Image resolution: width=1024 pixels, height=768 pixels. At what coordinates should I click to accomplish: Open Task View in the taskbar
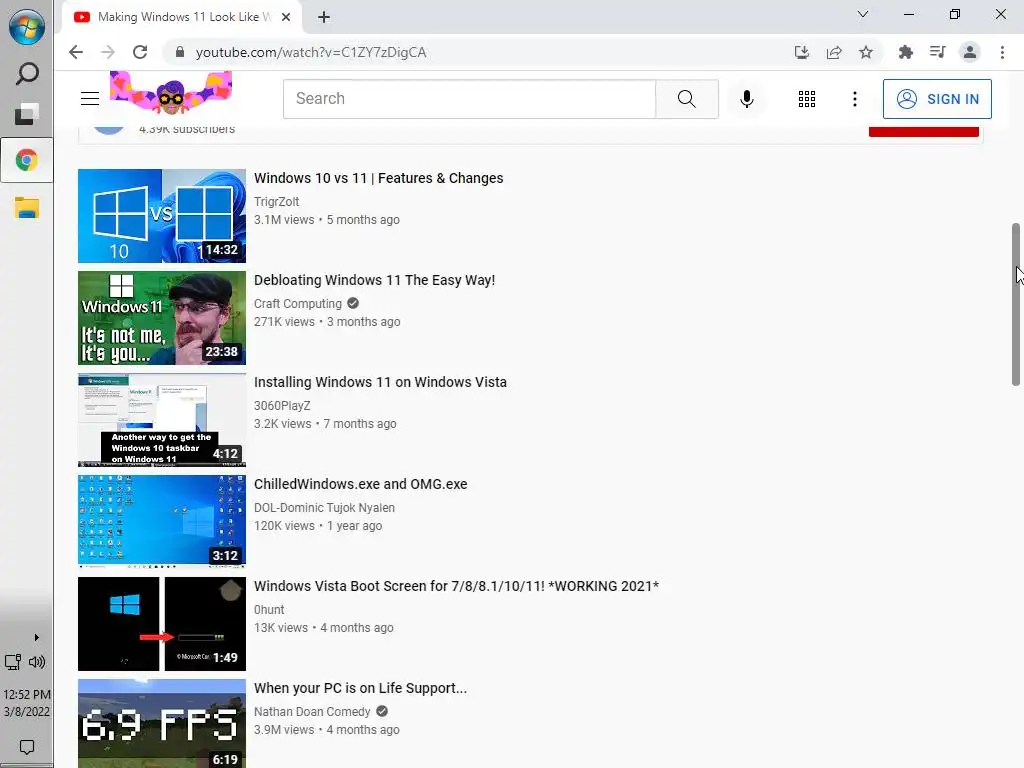tap(27, 114)
